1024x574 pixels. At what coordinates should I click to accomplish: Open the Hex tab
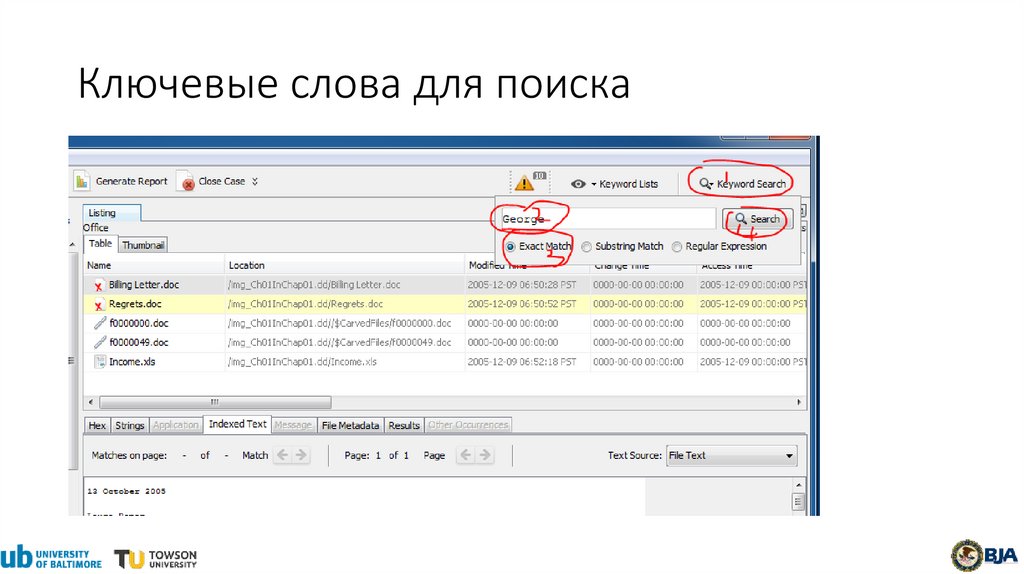97,426
